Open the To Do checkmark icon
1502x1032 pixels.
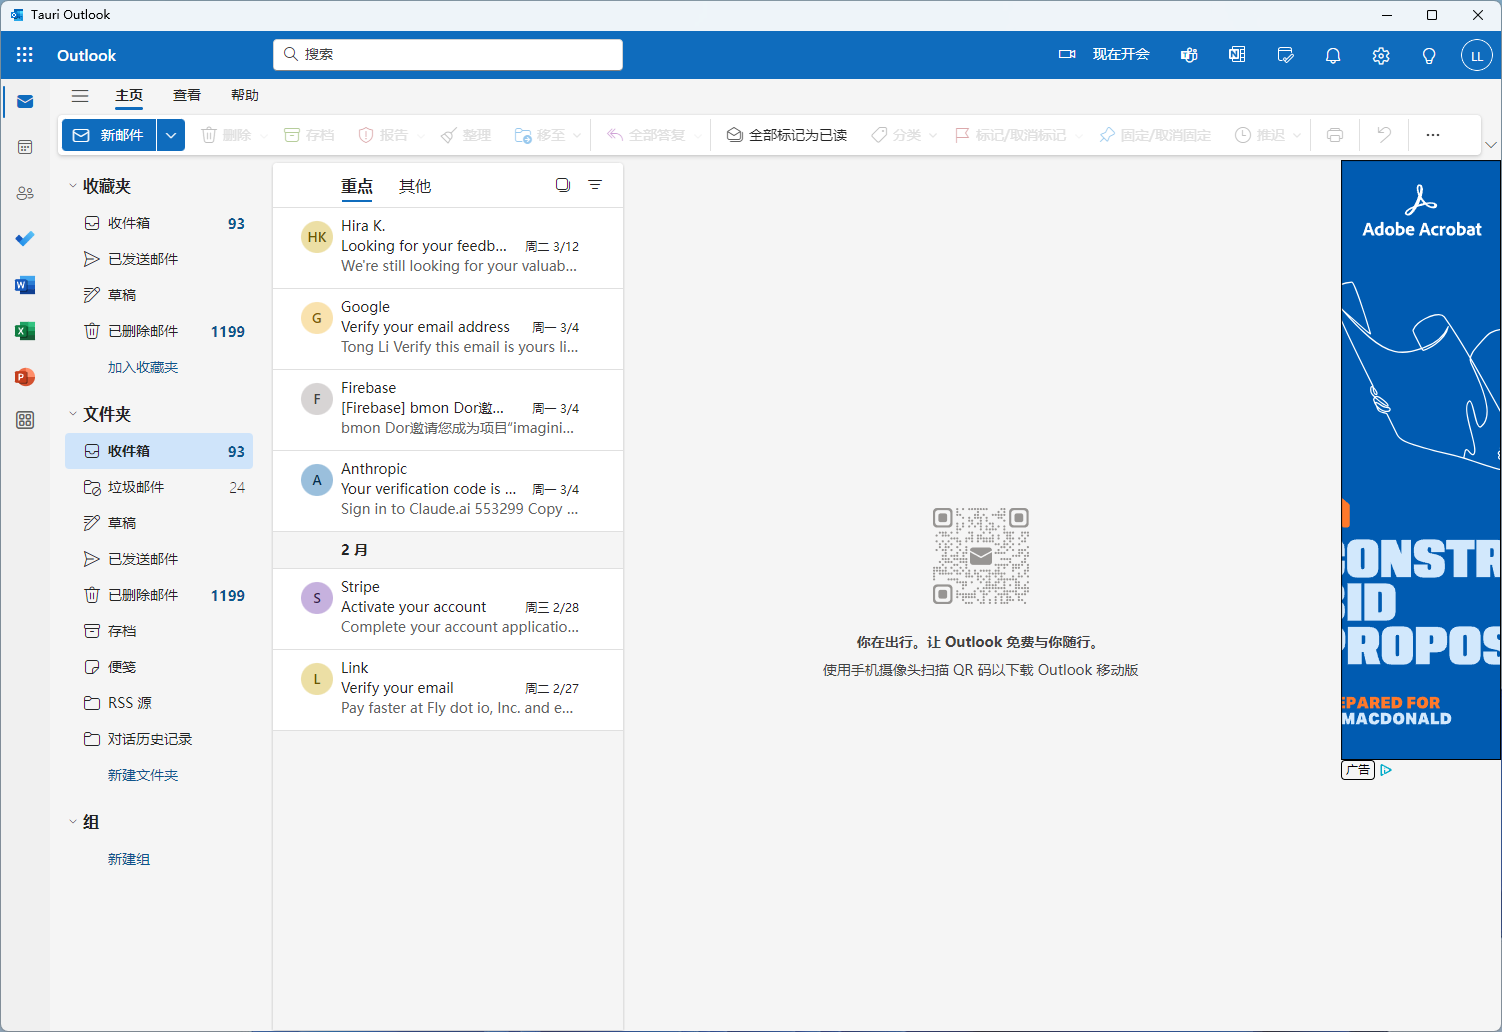pyautogui.click(x=25, y=239)
